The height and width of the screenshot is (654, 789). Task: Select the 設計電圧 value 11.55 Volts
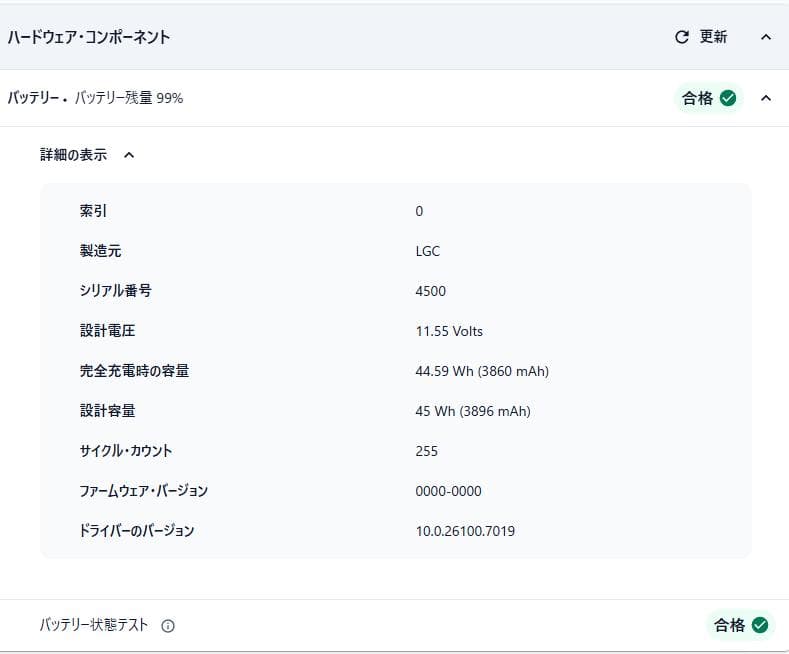pos(449,331)
